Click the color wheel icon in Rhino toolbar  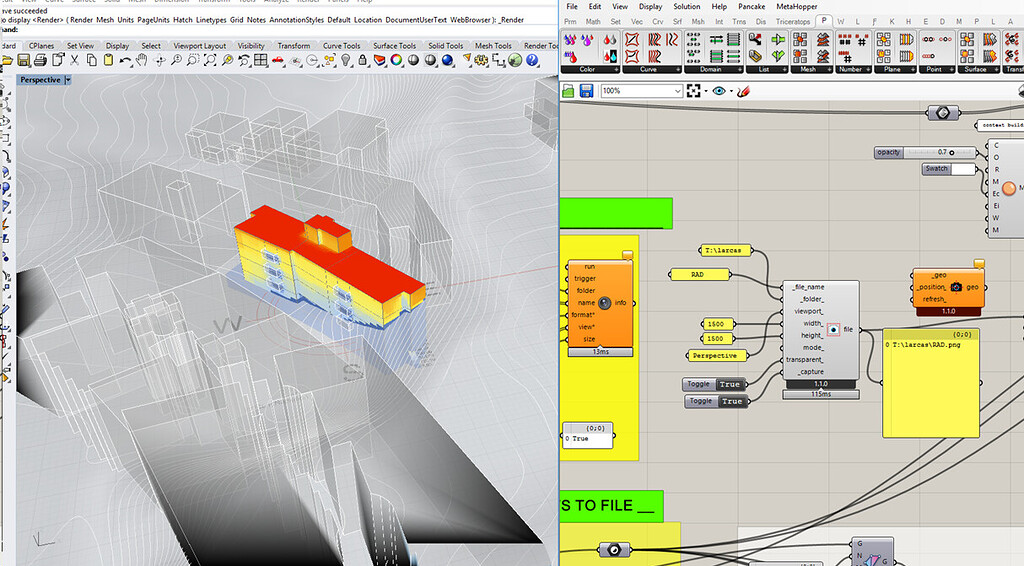pyautogui.click(x=396, y=61)
